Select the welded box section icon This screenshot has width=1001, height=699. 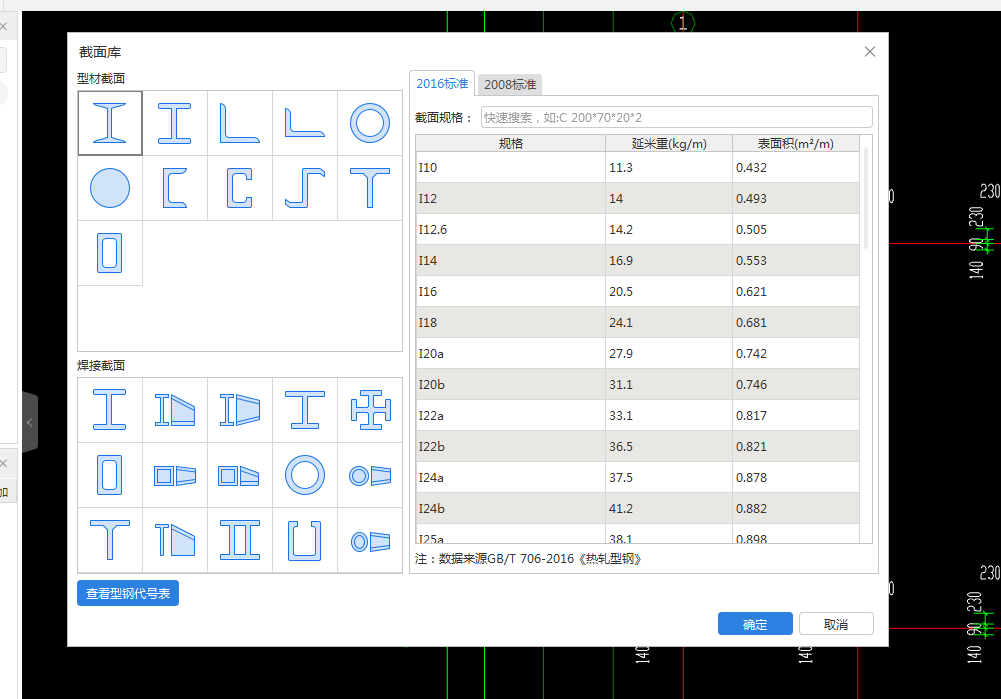pyautogui.click(x=110, y=475)
